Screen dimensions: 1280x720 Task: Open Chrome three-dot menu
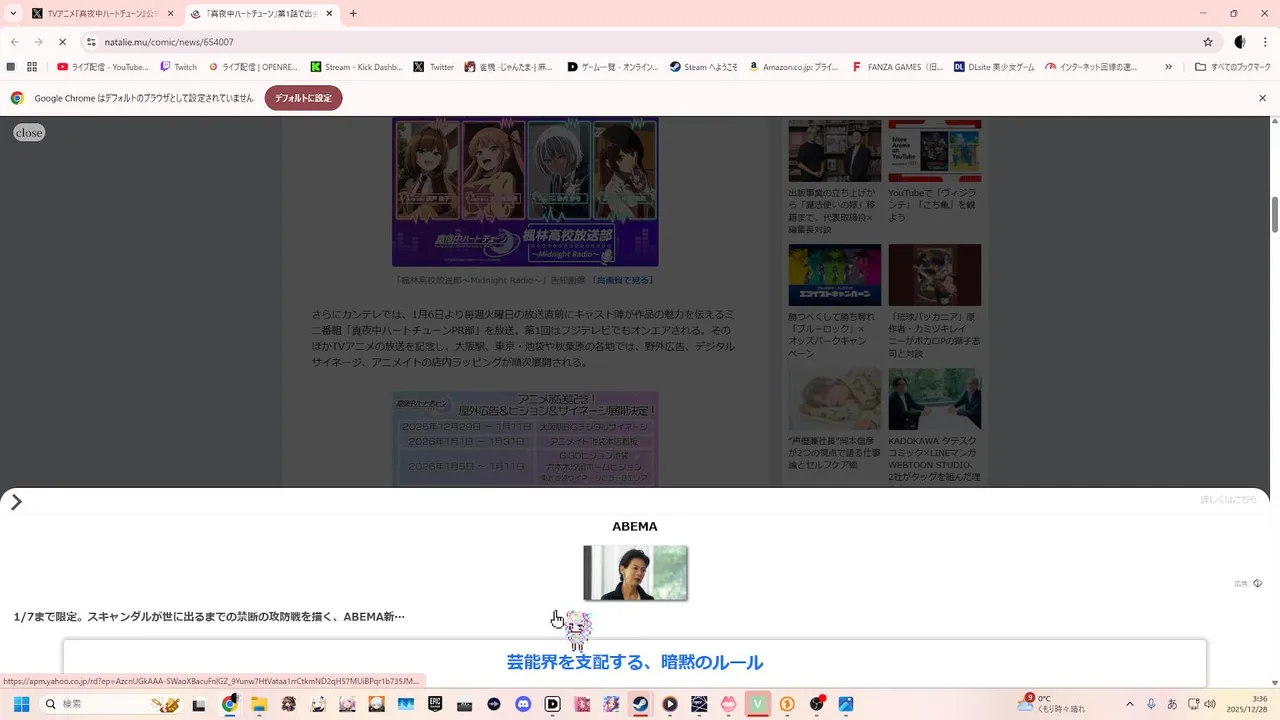tap(1264, 42)
